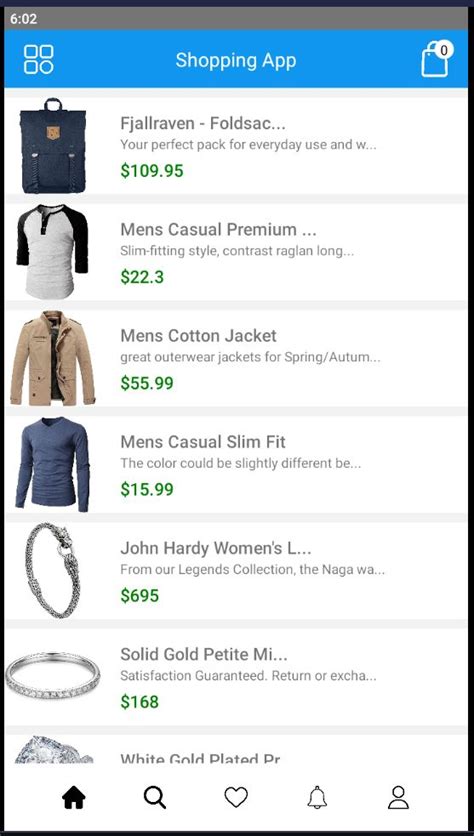Tap the $695 price of John Hardy
Viewport: 474px width, 836px height.
click(140, 596)
